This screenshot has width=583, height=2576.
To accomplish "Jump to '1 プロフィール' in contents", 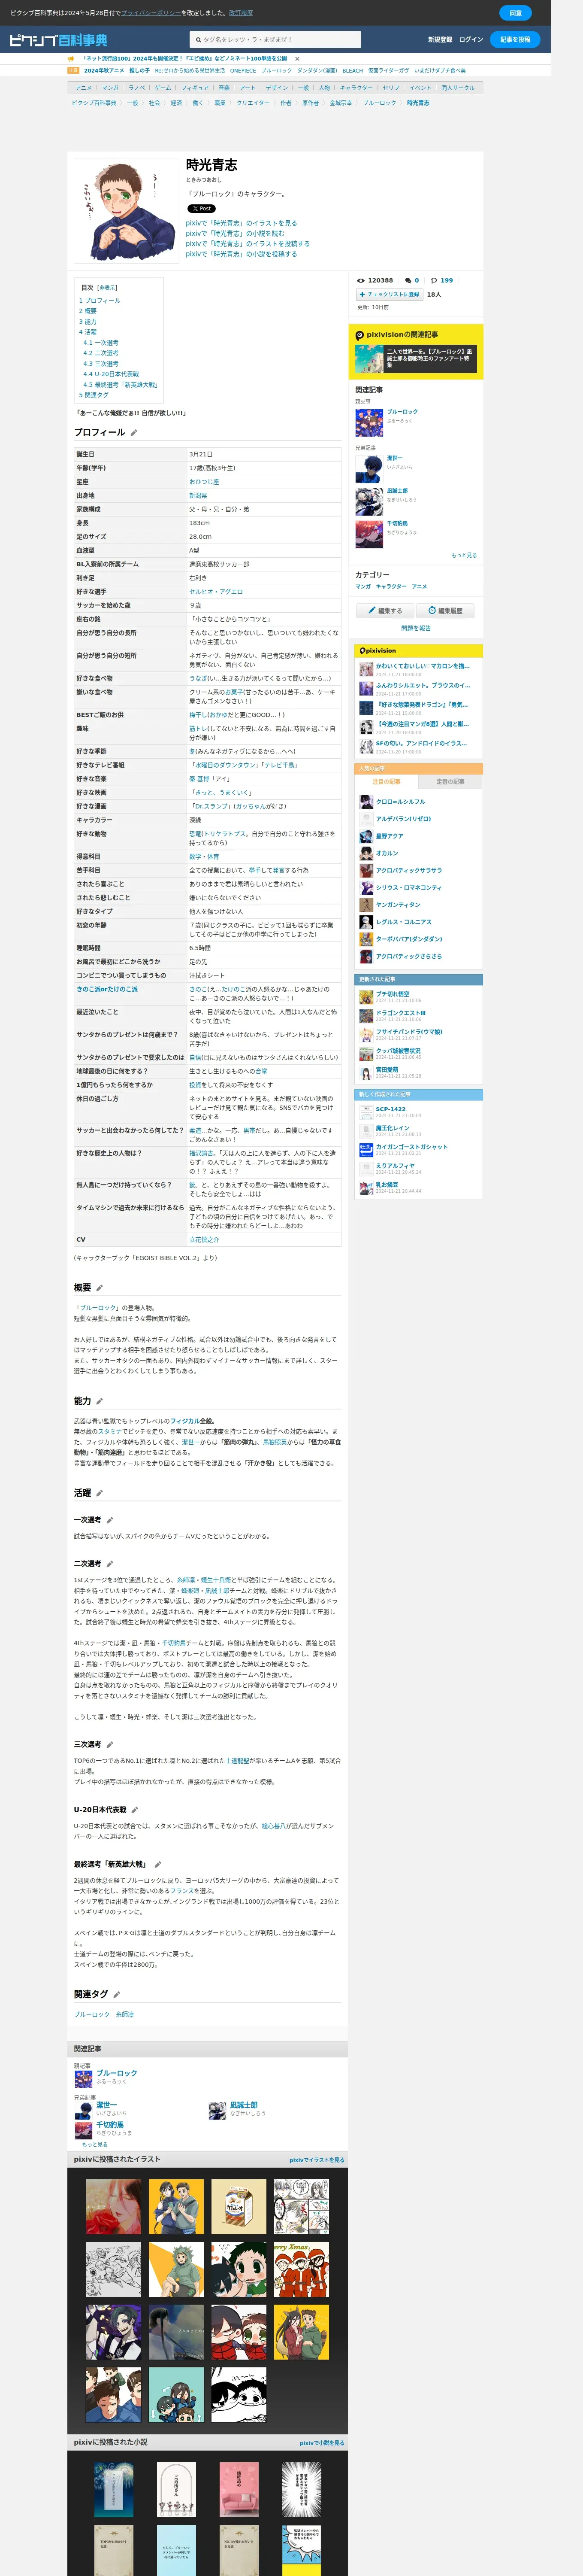I will point(99,300).
